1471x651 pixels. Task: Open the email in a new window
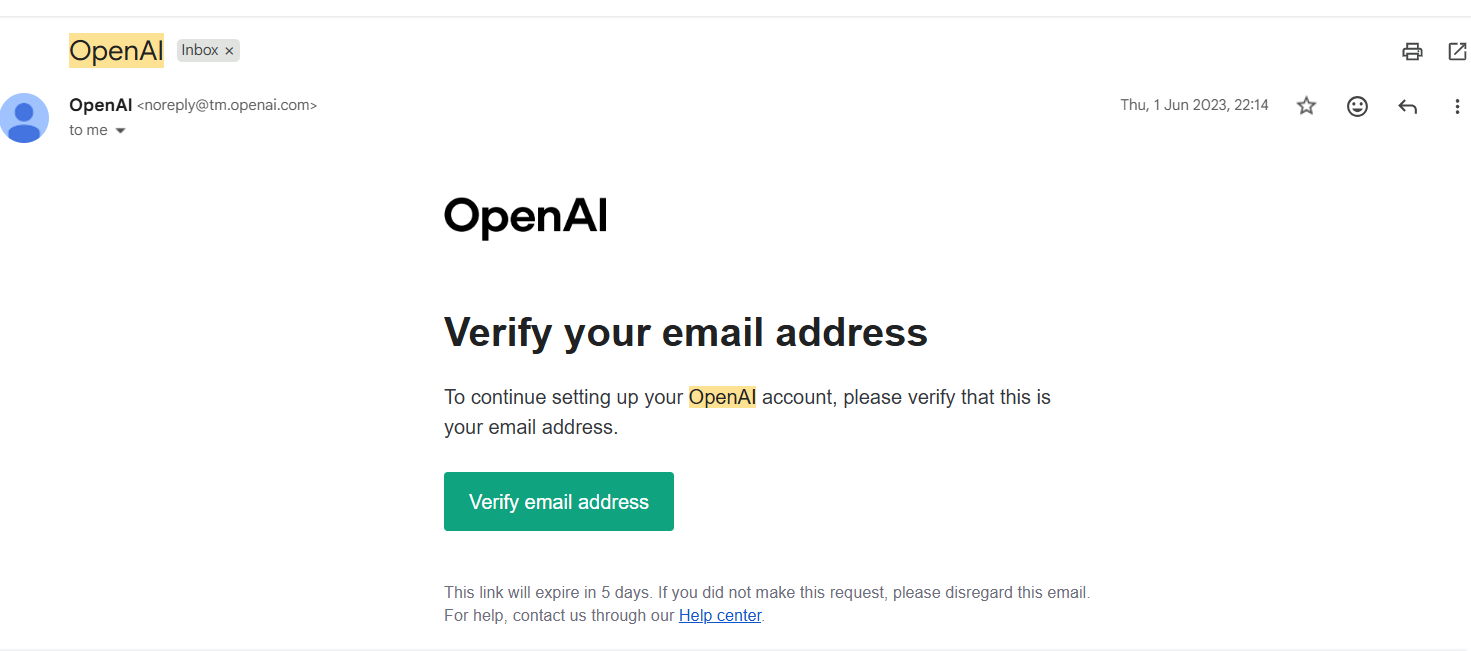(1457, 51)
